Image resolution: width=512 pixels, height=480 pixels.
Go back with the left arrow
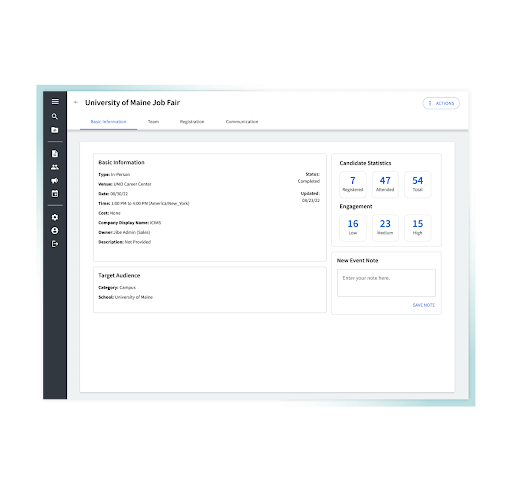pos(76,102)
